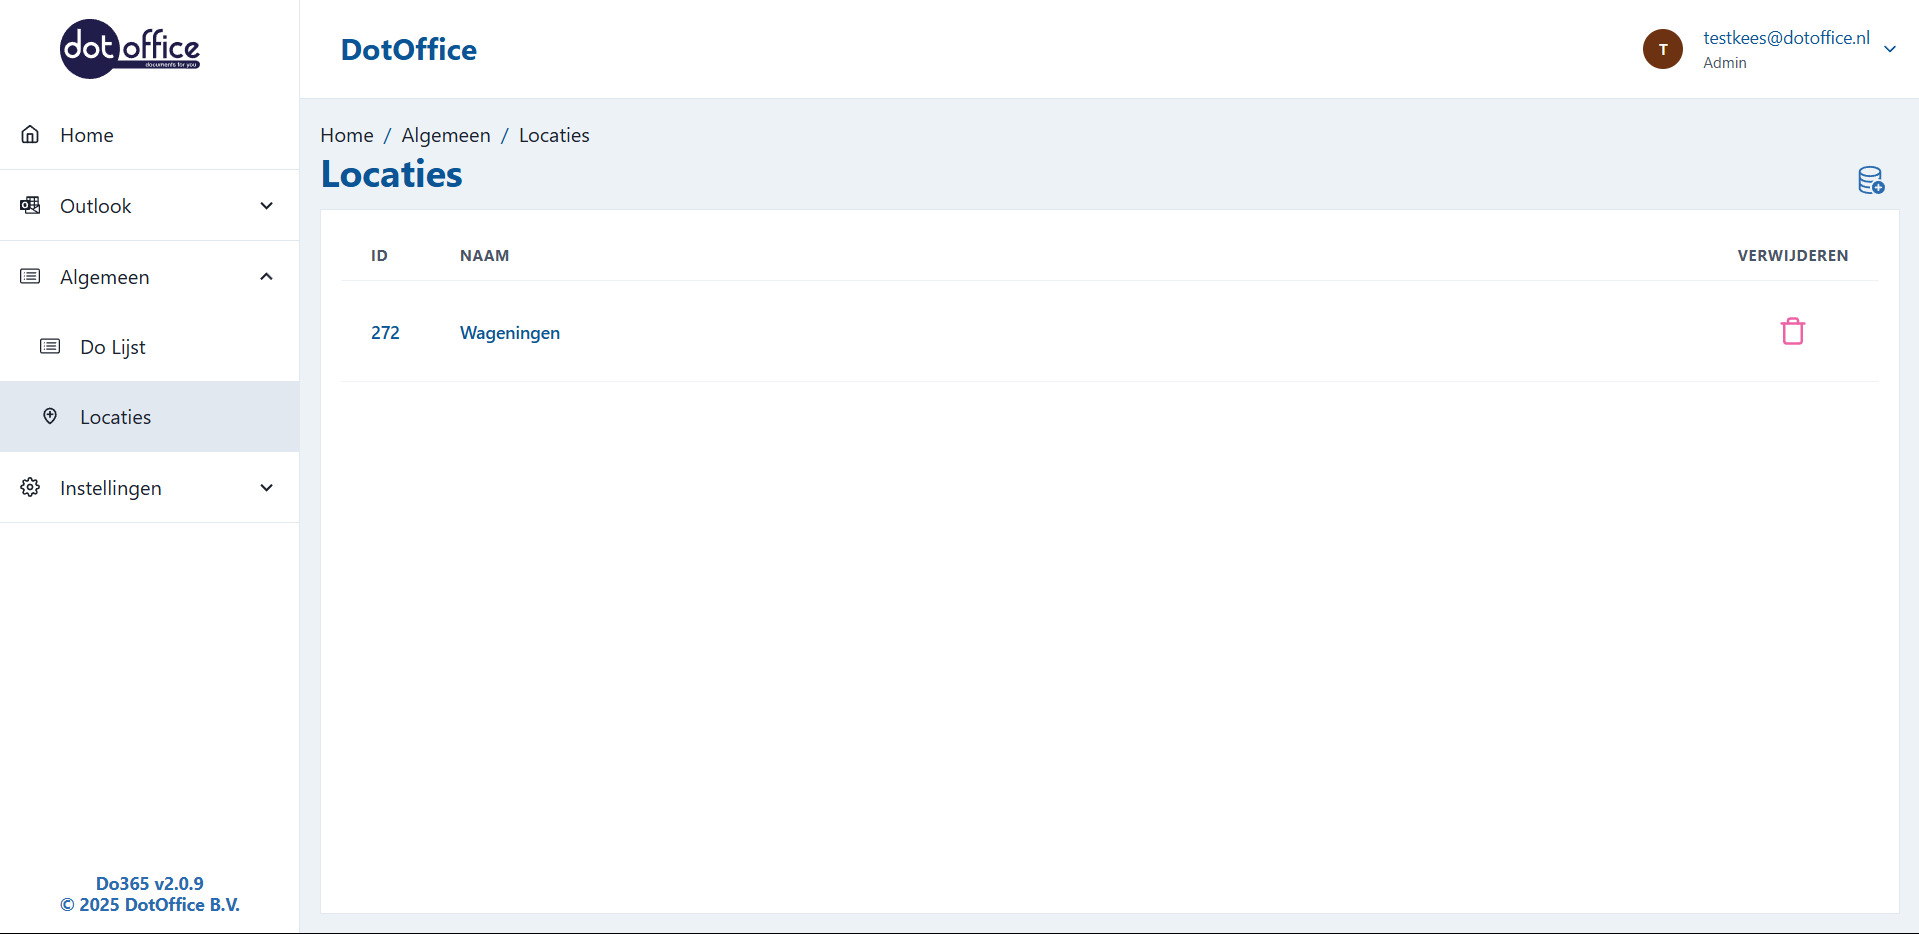Click the Do Lijst list icon

click(x=50, y=347)
